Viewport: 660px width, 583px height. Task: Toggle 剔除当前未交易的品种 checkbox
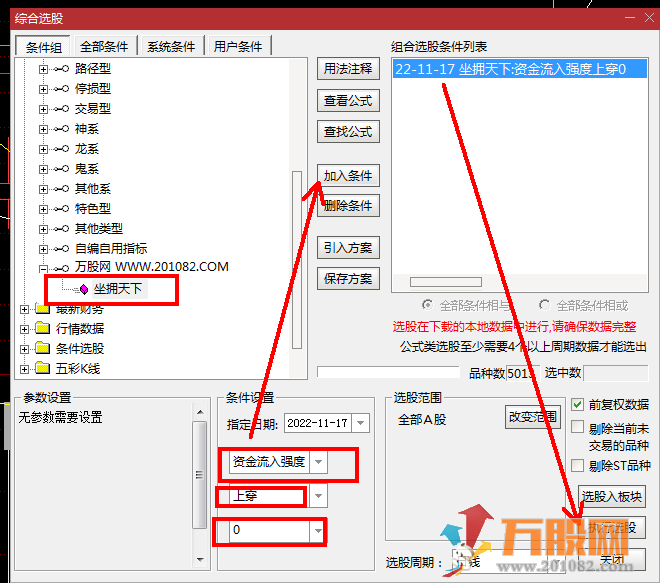[x=578, y=427]
